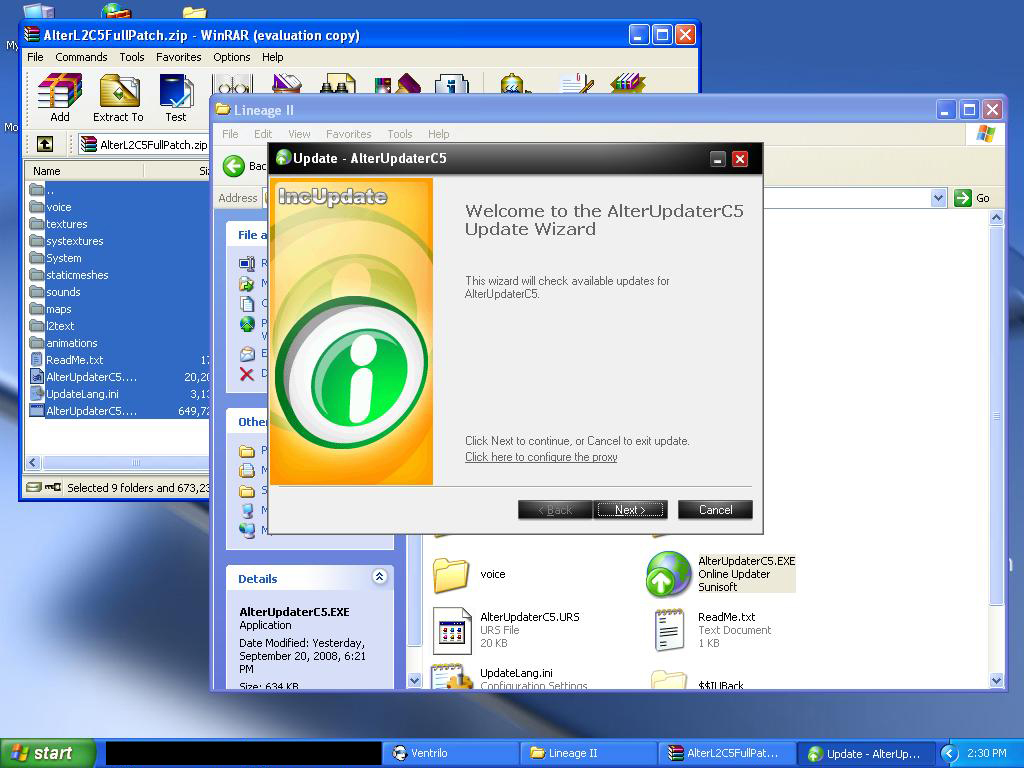Select the ReadMe.txt notepad icon in Lineage II
Screen dimensions: 1024x768
668,630
